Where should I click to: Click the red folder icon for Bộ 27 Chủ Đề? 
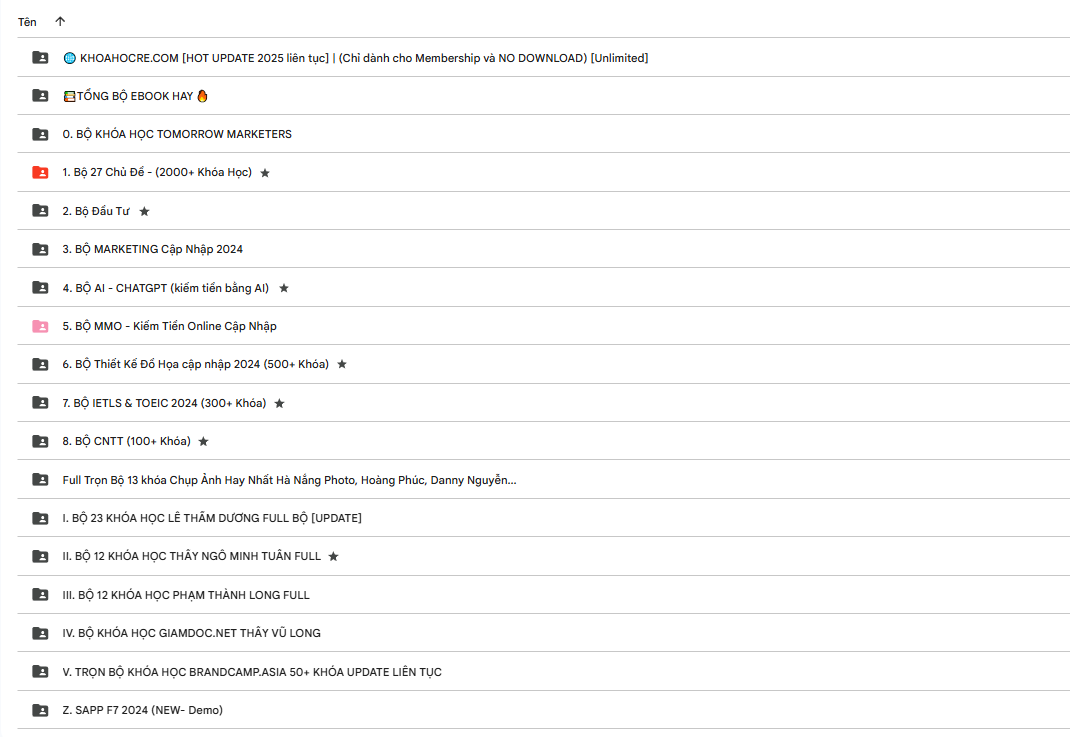pos(40,173)
